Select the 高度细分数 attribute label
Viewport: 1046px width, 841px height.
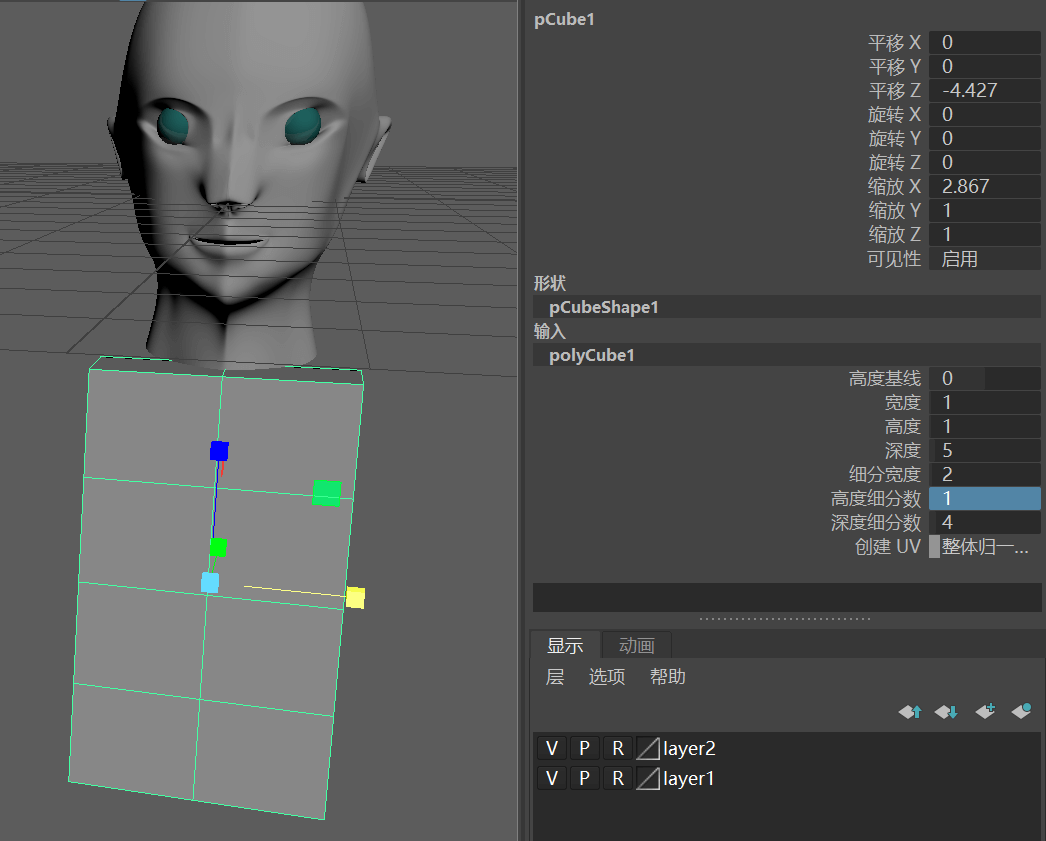coord(876,499)
